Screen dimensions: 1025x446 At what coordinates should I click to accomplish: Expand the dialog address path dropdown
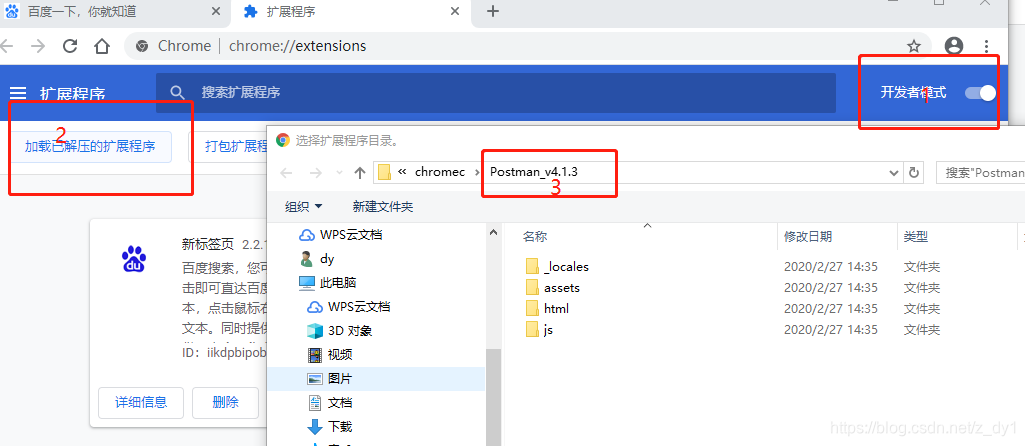pos(894,173)
